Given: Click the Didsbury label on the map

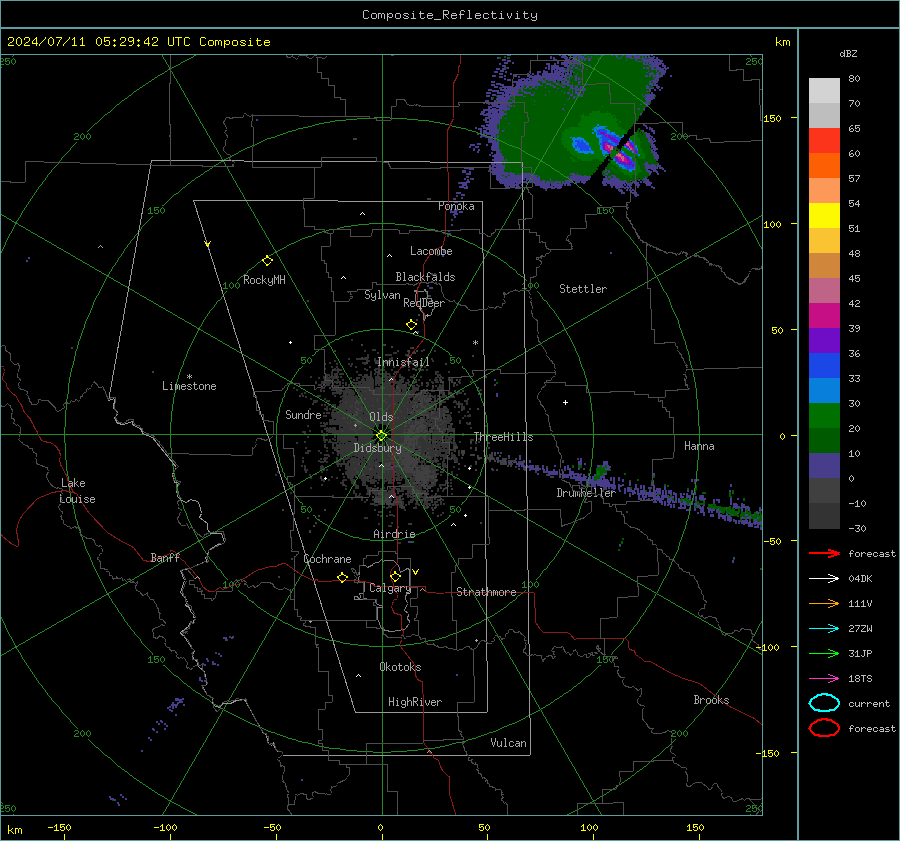Looking at the screenshot, I should click(377, 448).
